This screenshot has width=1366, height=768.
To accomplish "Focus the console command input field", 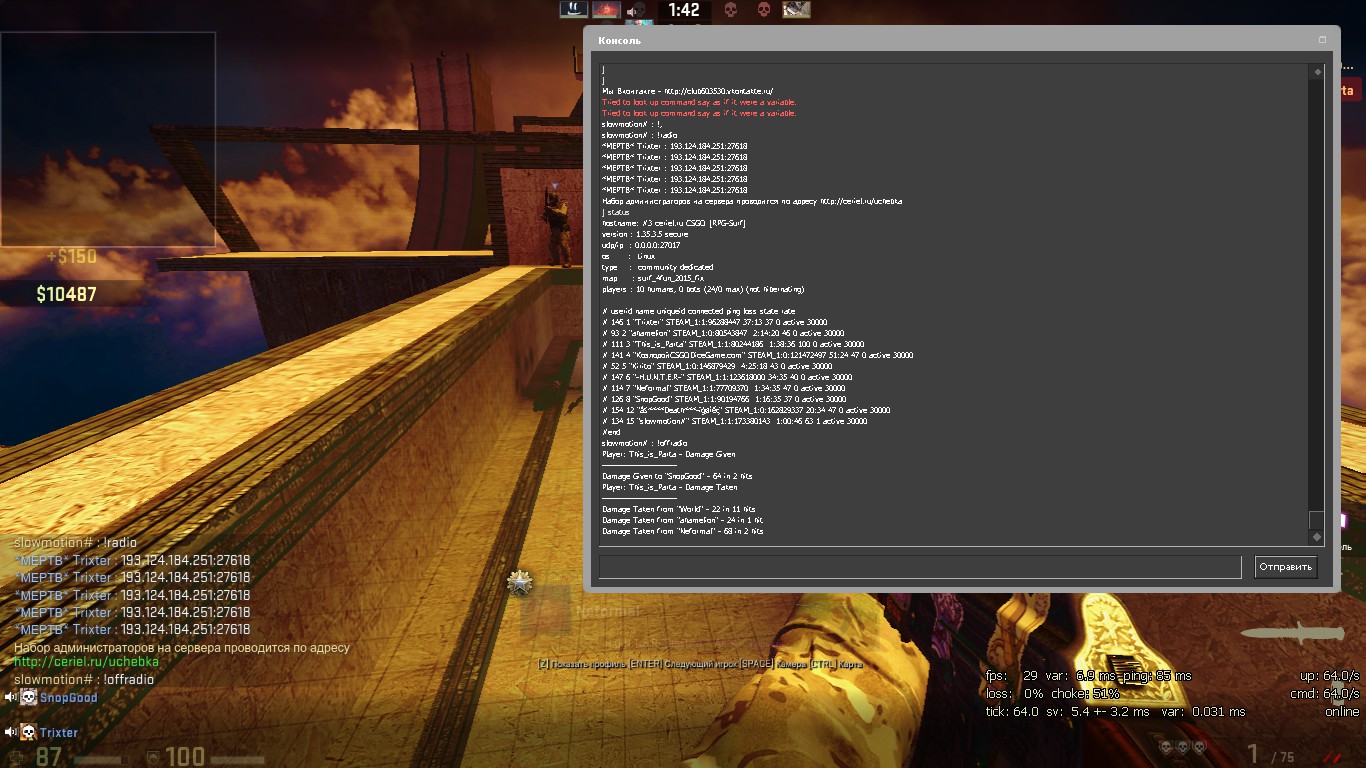I will point(919,567).
